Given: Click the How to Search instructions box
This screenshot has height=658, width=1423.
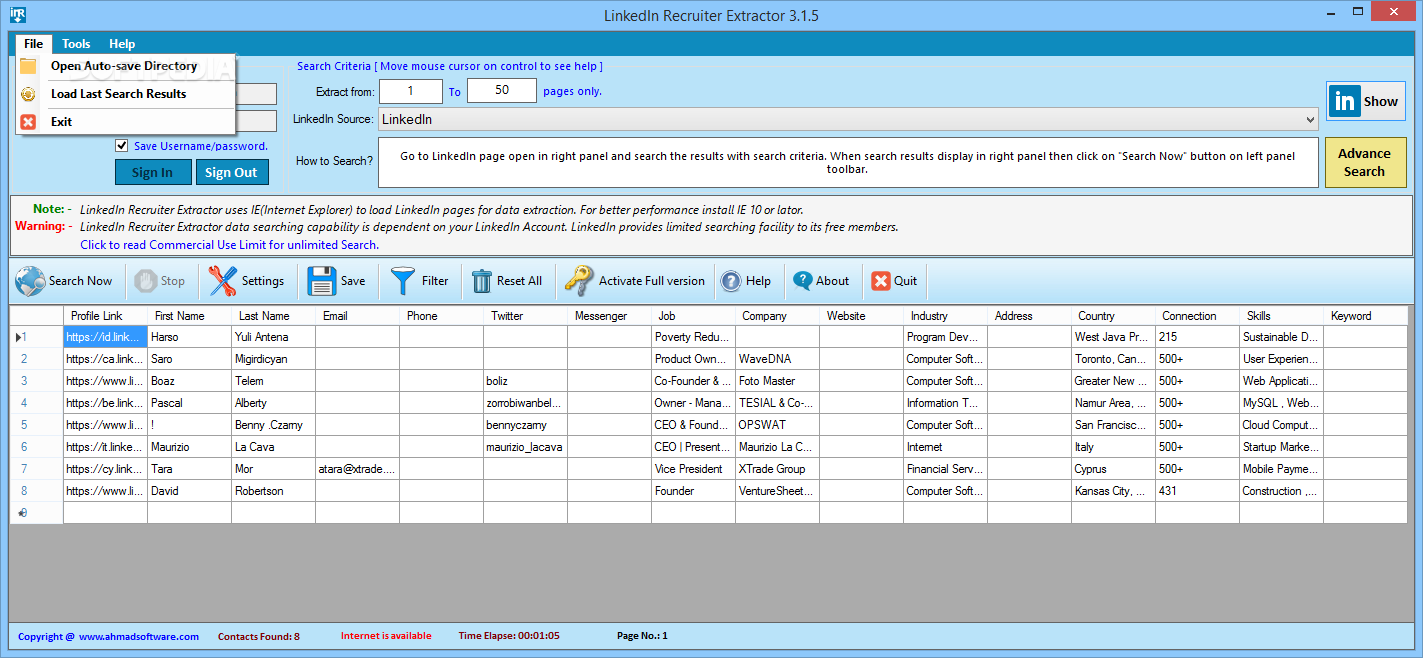Looking at the screenshot, I should point(848,162).
